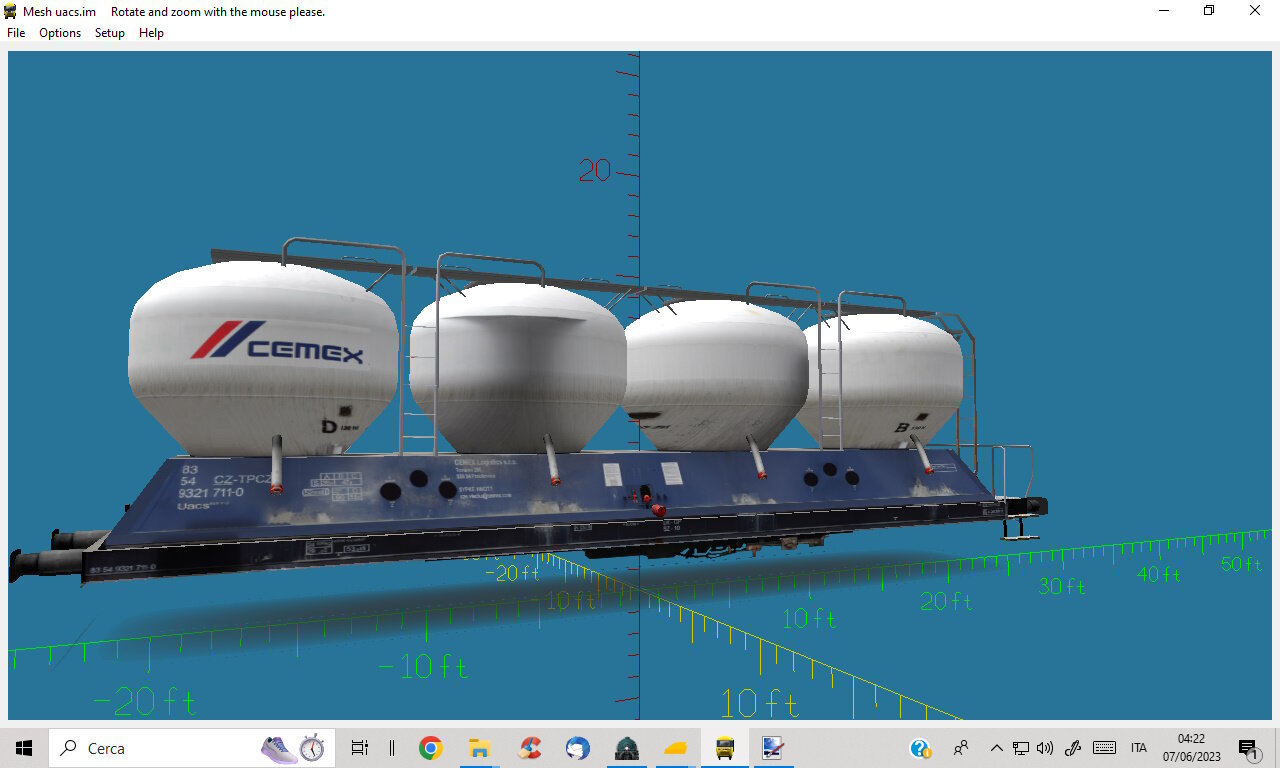Open the clock showing 04:22 07/06/2023
1280x768 pixels.
point(1192,748)
